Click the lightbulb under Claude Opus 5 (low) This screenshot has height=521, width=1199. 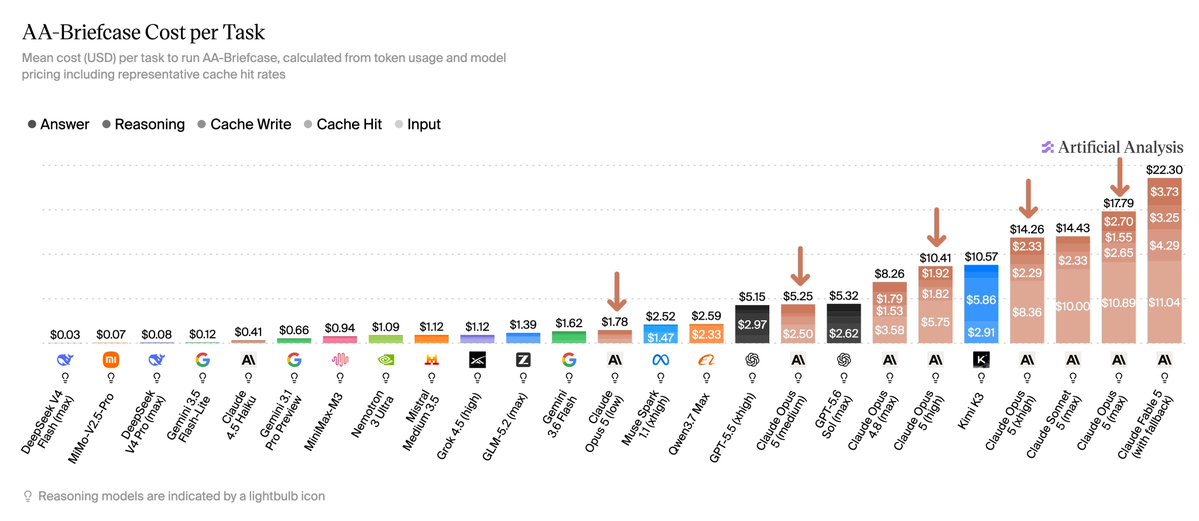pos(615,377)
